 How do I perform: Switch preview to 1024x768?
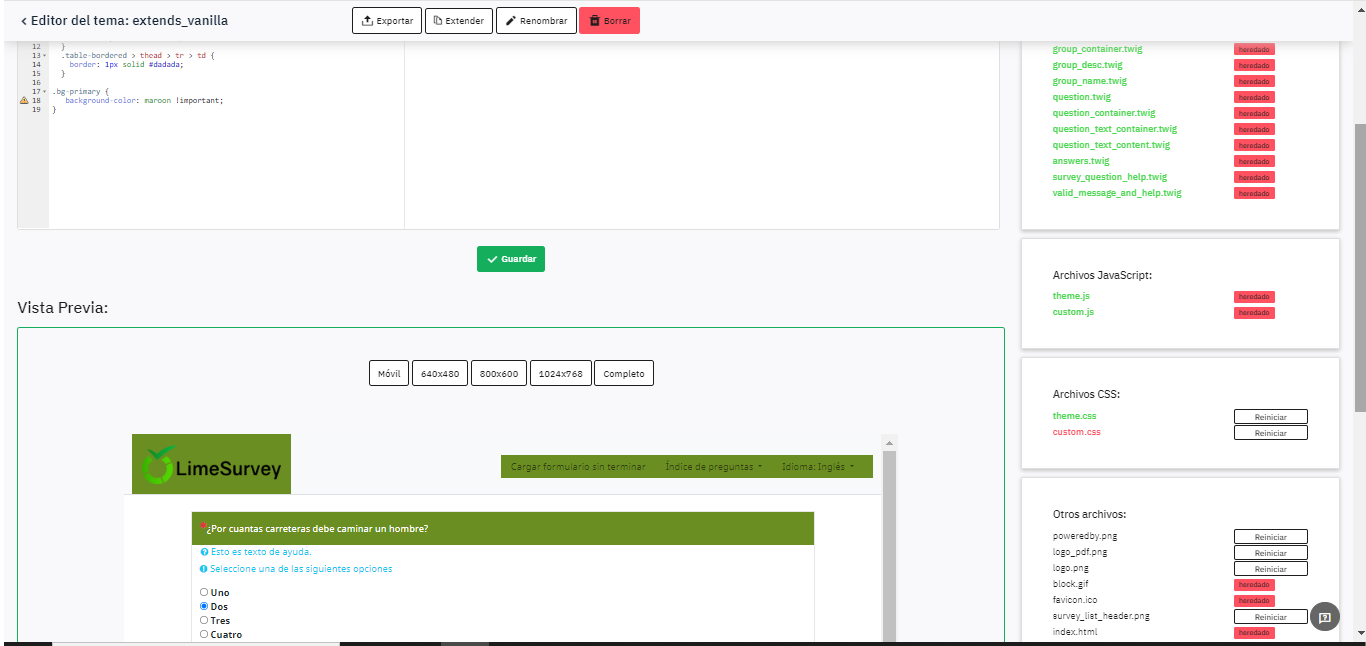561,374
